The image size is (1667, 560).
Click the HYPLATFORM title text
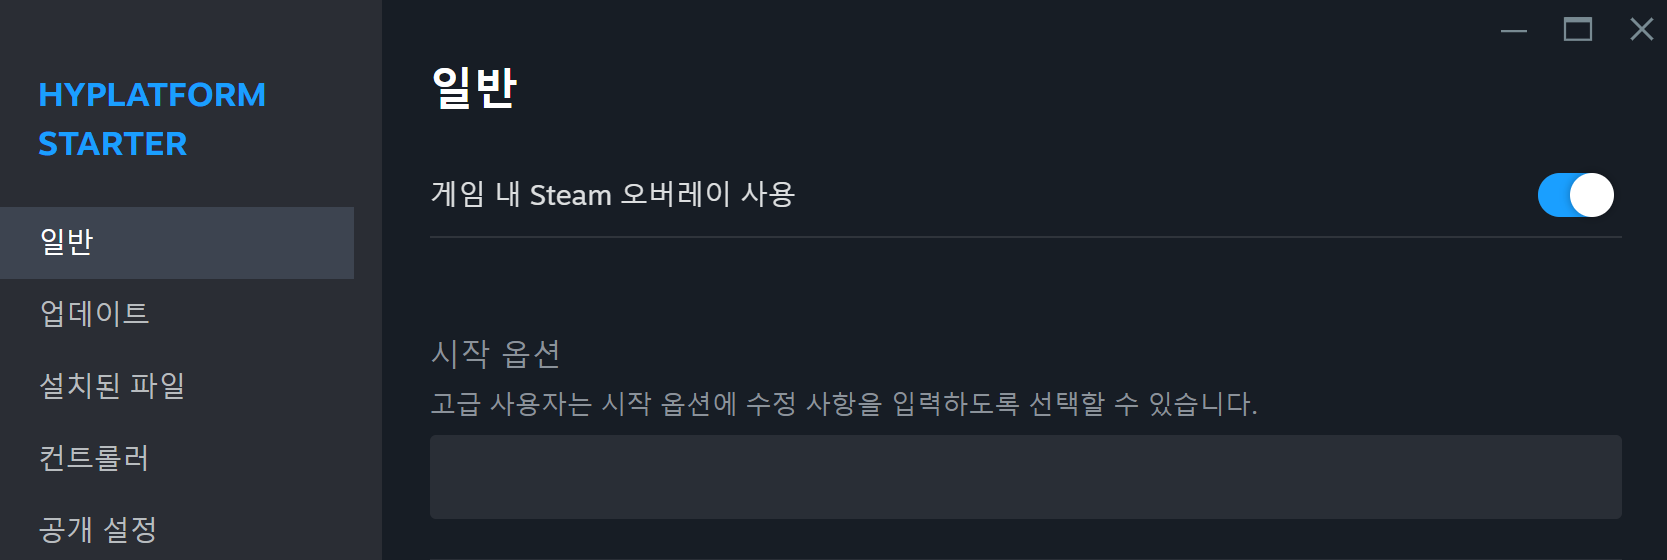152,95
